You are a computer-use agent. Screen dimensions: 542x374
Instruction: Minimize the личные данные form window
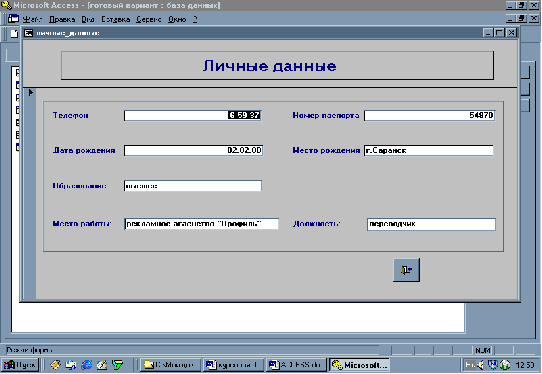pos(488,33)
